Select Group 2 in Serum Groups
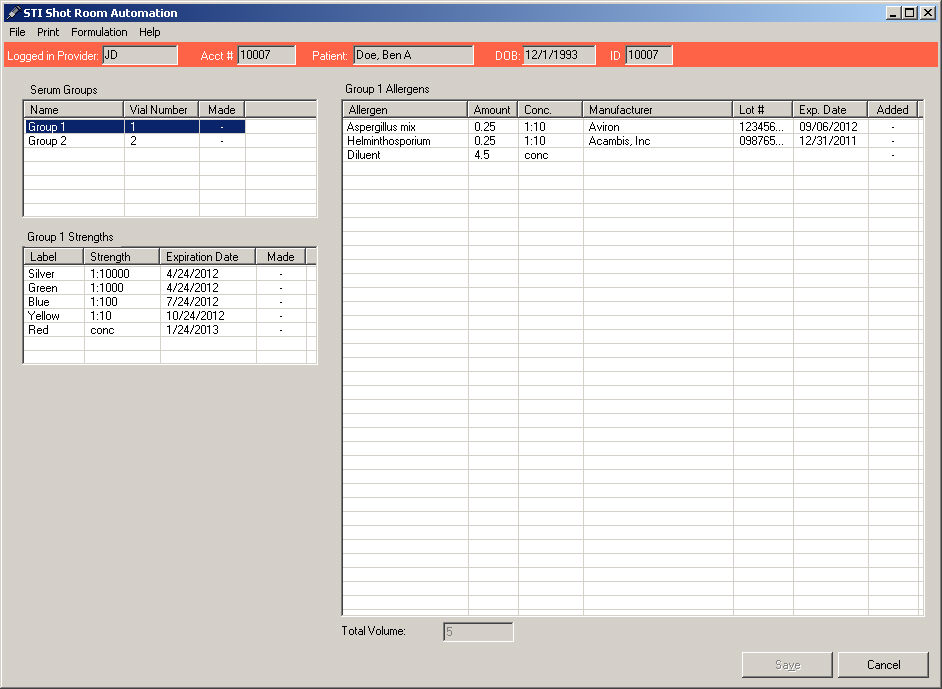 (x=47, y=141)
